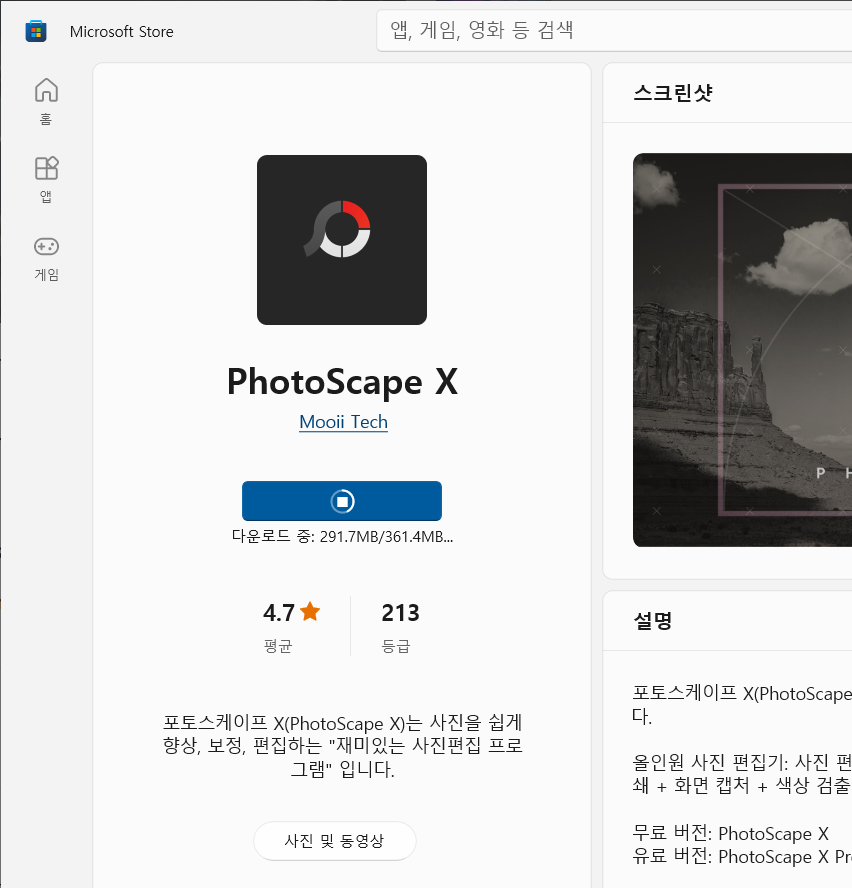The width and height of the screenshot is (852, 888).
Task: Click the 4.7 average rating
Action: (x=279, y=613)
